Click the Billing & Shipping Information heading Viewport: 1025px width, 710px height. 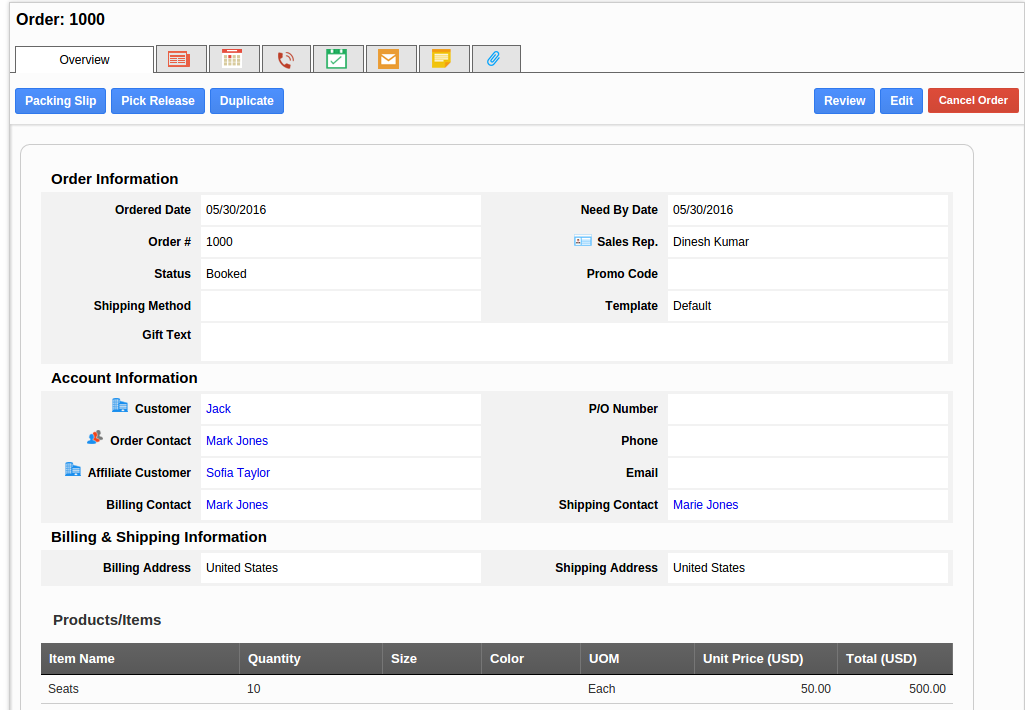pos(159,537)
